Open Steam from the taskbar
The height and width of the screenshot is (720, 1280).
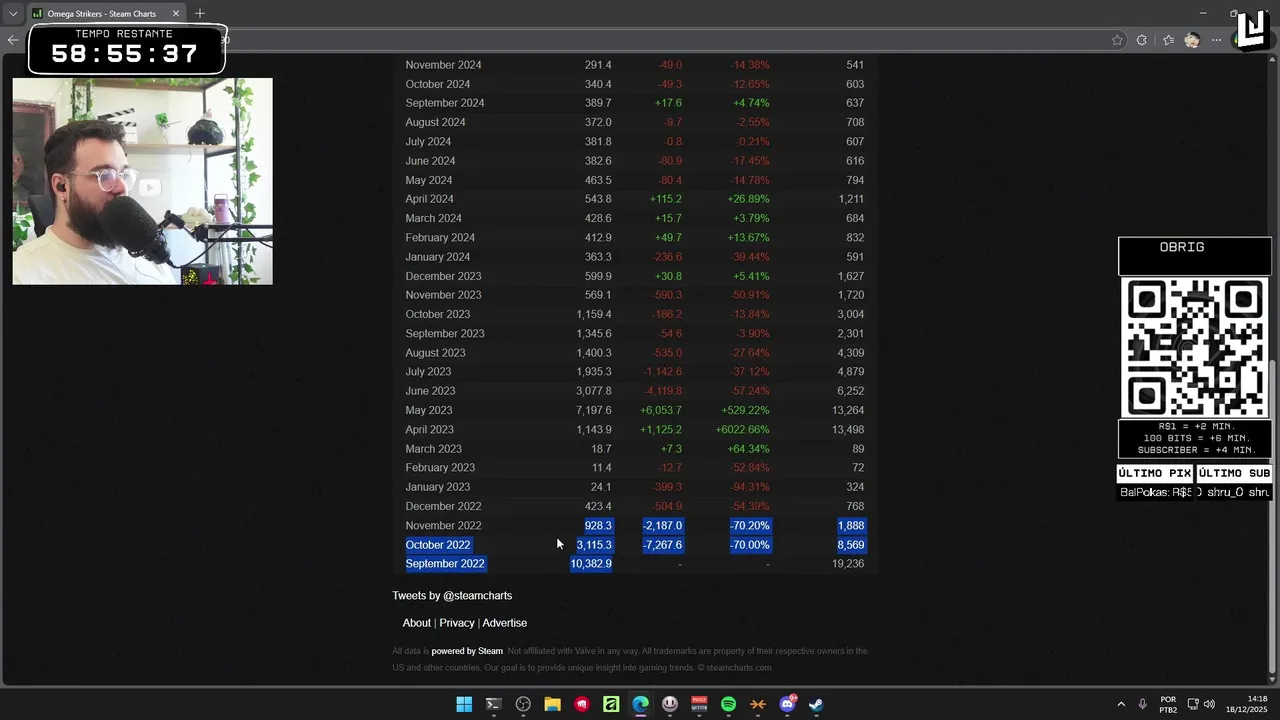(816, 704)
